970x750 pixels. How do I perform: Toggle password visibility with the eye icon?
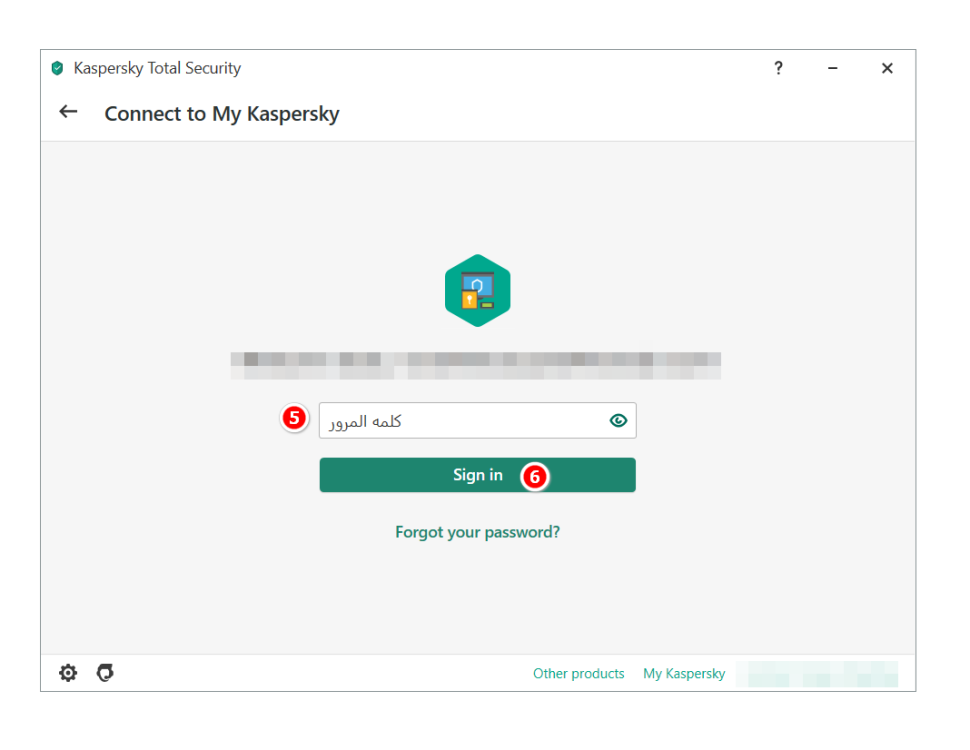[618, 421]
